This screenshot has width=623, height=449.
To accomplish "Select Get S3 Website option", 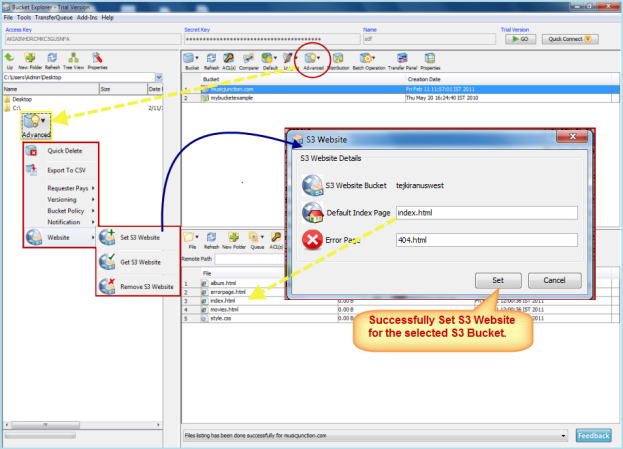I will [x=138, y=262].
